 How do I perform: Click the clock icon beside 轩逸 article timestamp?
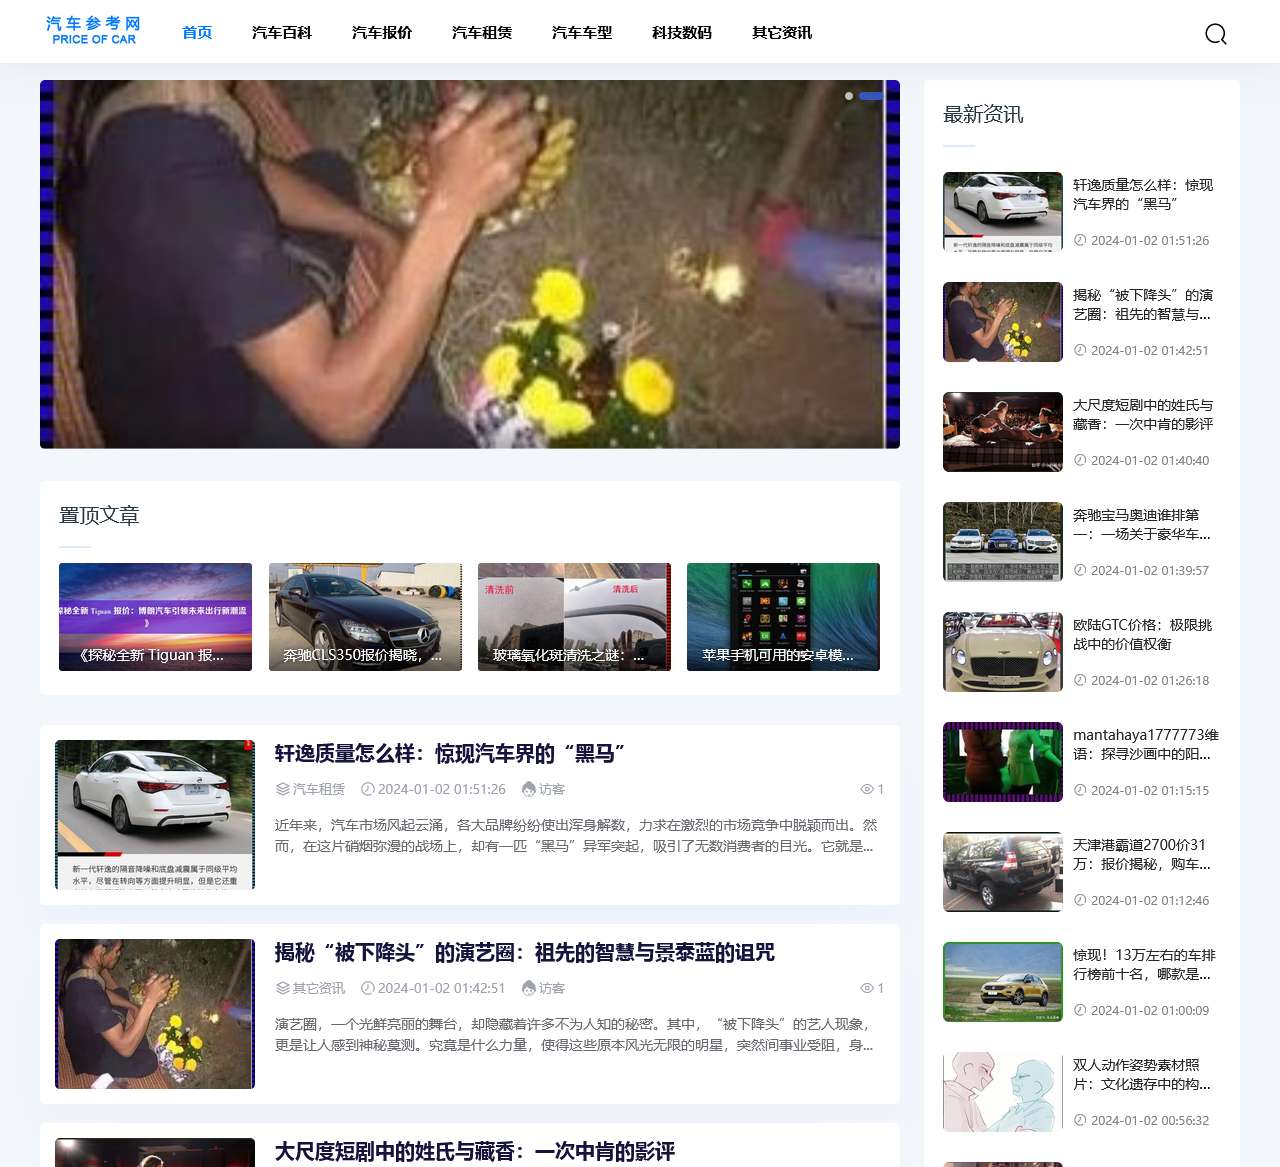(x=367, y=789)
